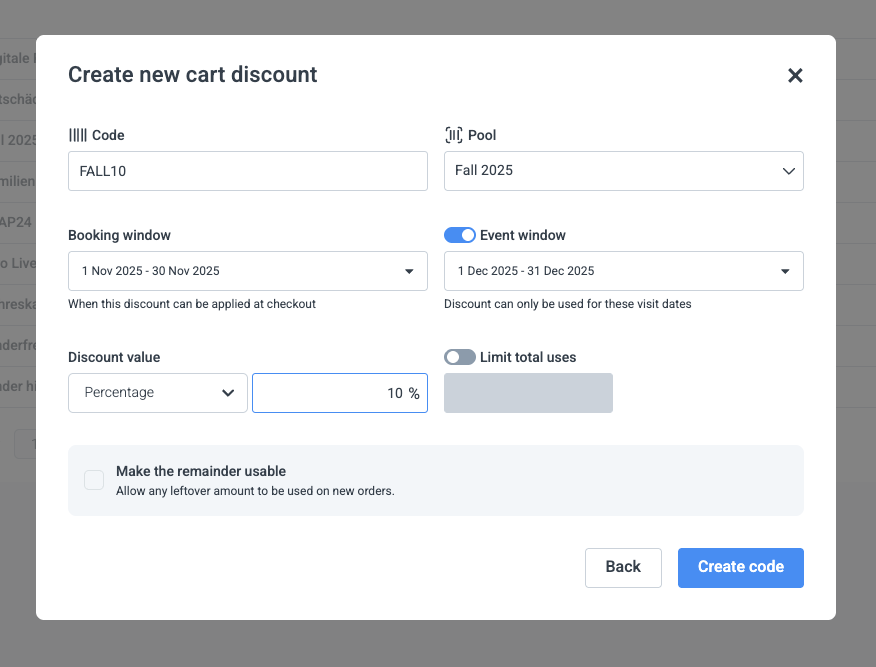Disable the Event window toggle
This screenshot has width=876, height=667.
point(460,235)
